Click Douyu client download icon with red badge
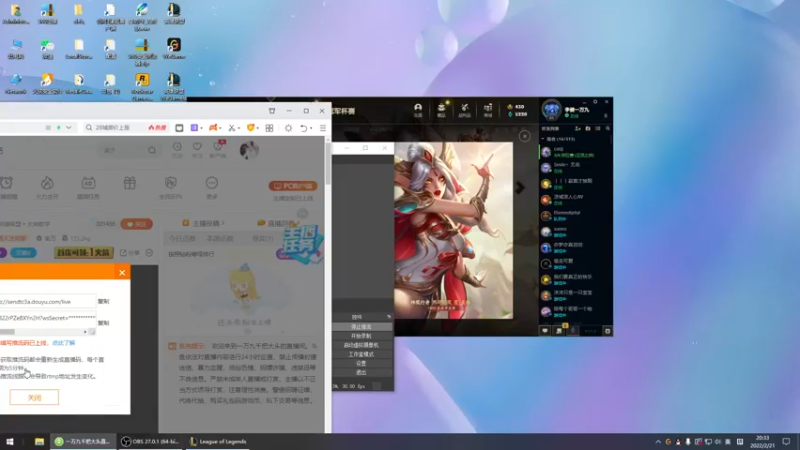 218,147
